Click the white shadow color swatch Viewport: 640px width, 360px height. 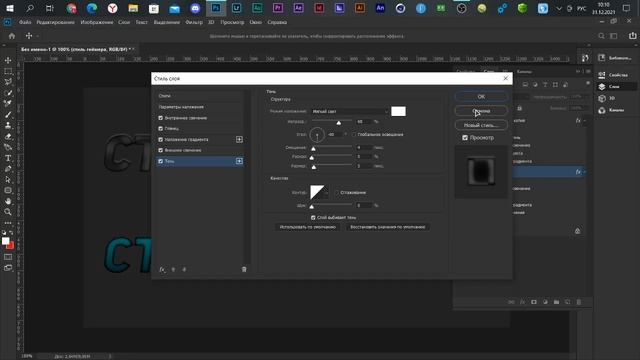(398, 111)
